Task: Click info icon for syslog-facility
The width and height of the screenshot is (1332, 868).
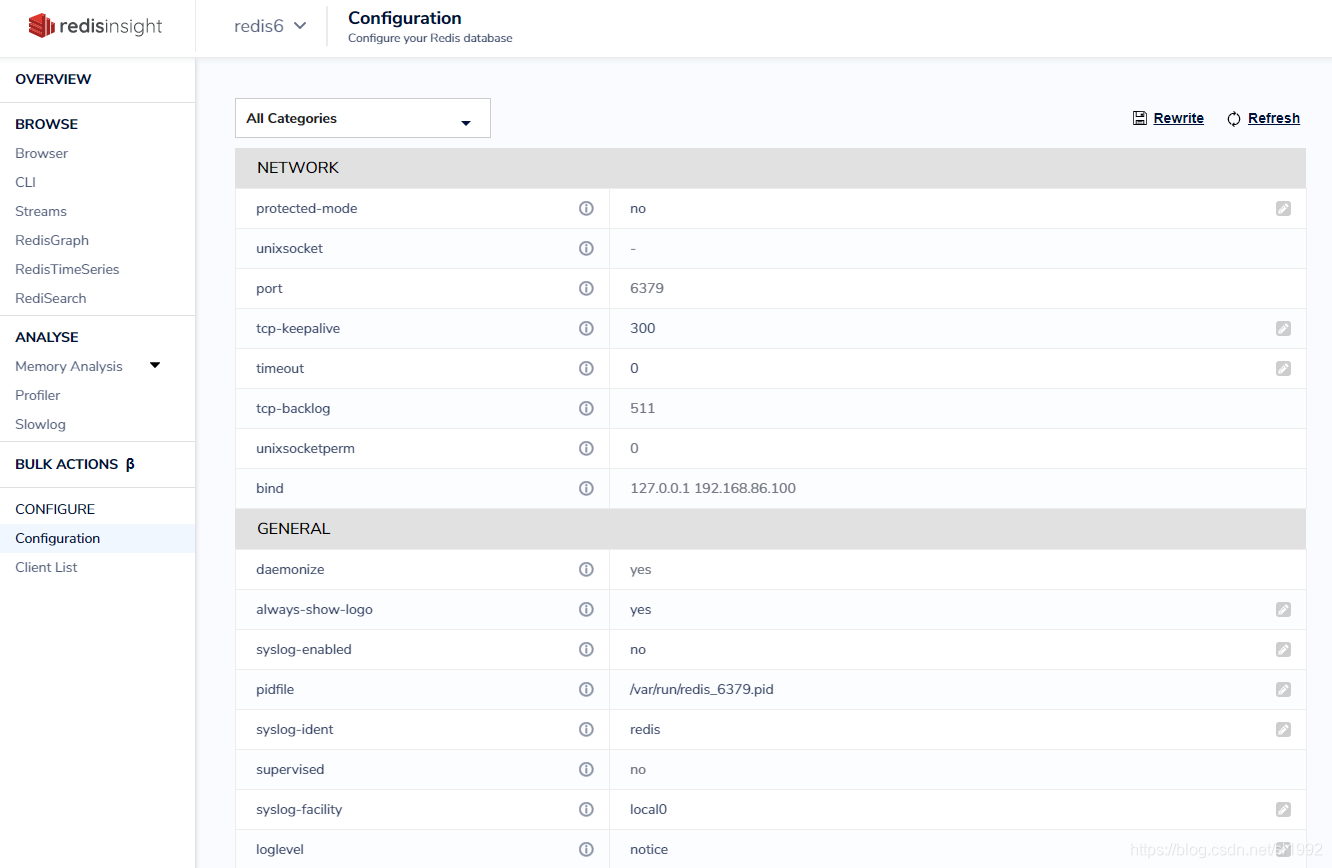Action: 587,809
